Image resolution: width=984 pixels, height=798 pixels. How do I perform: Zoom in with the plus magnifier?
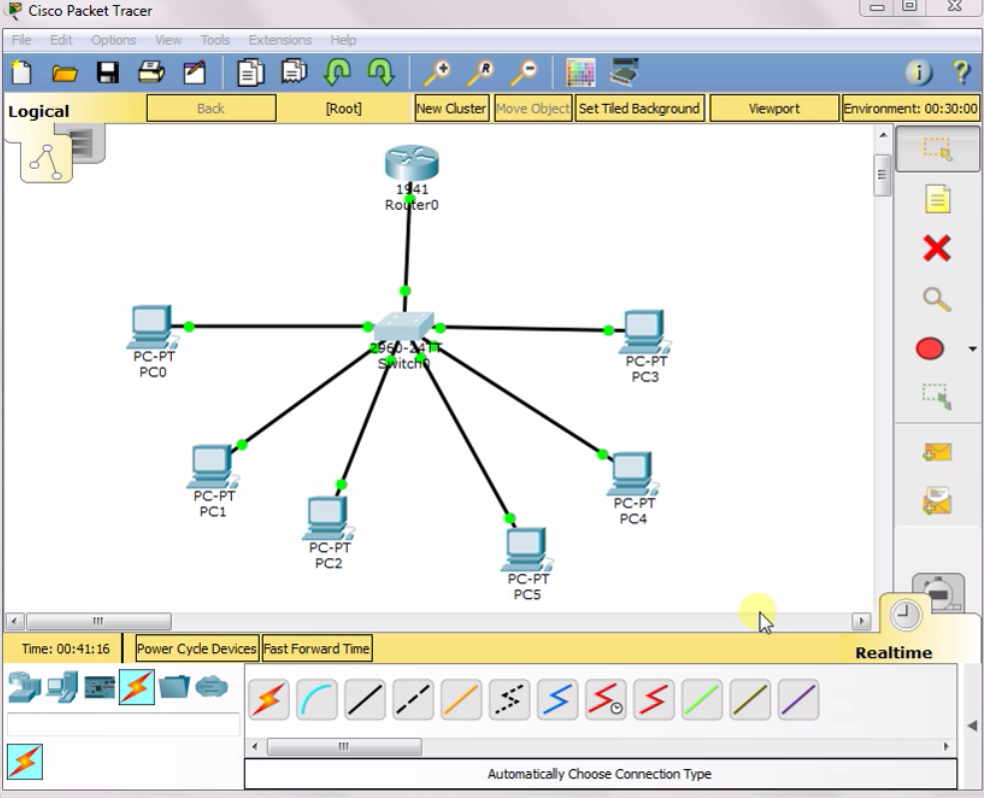437,73
